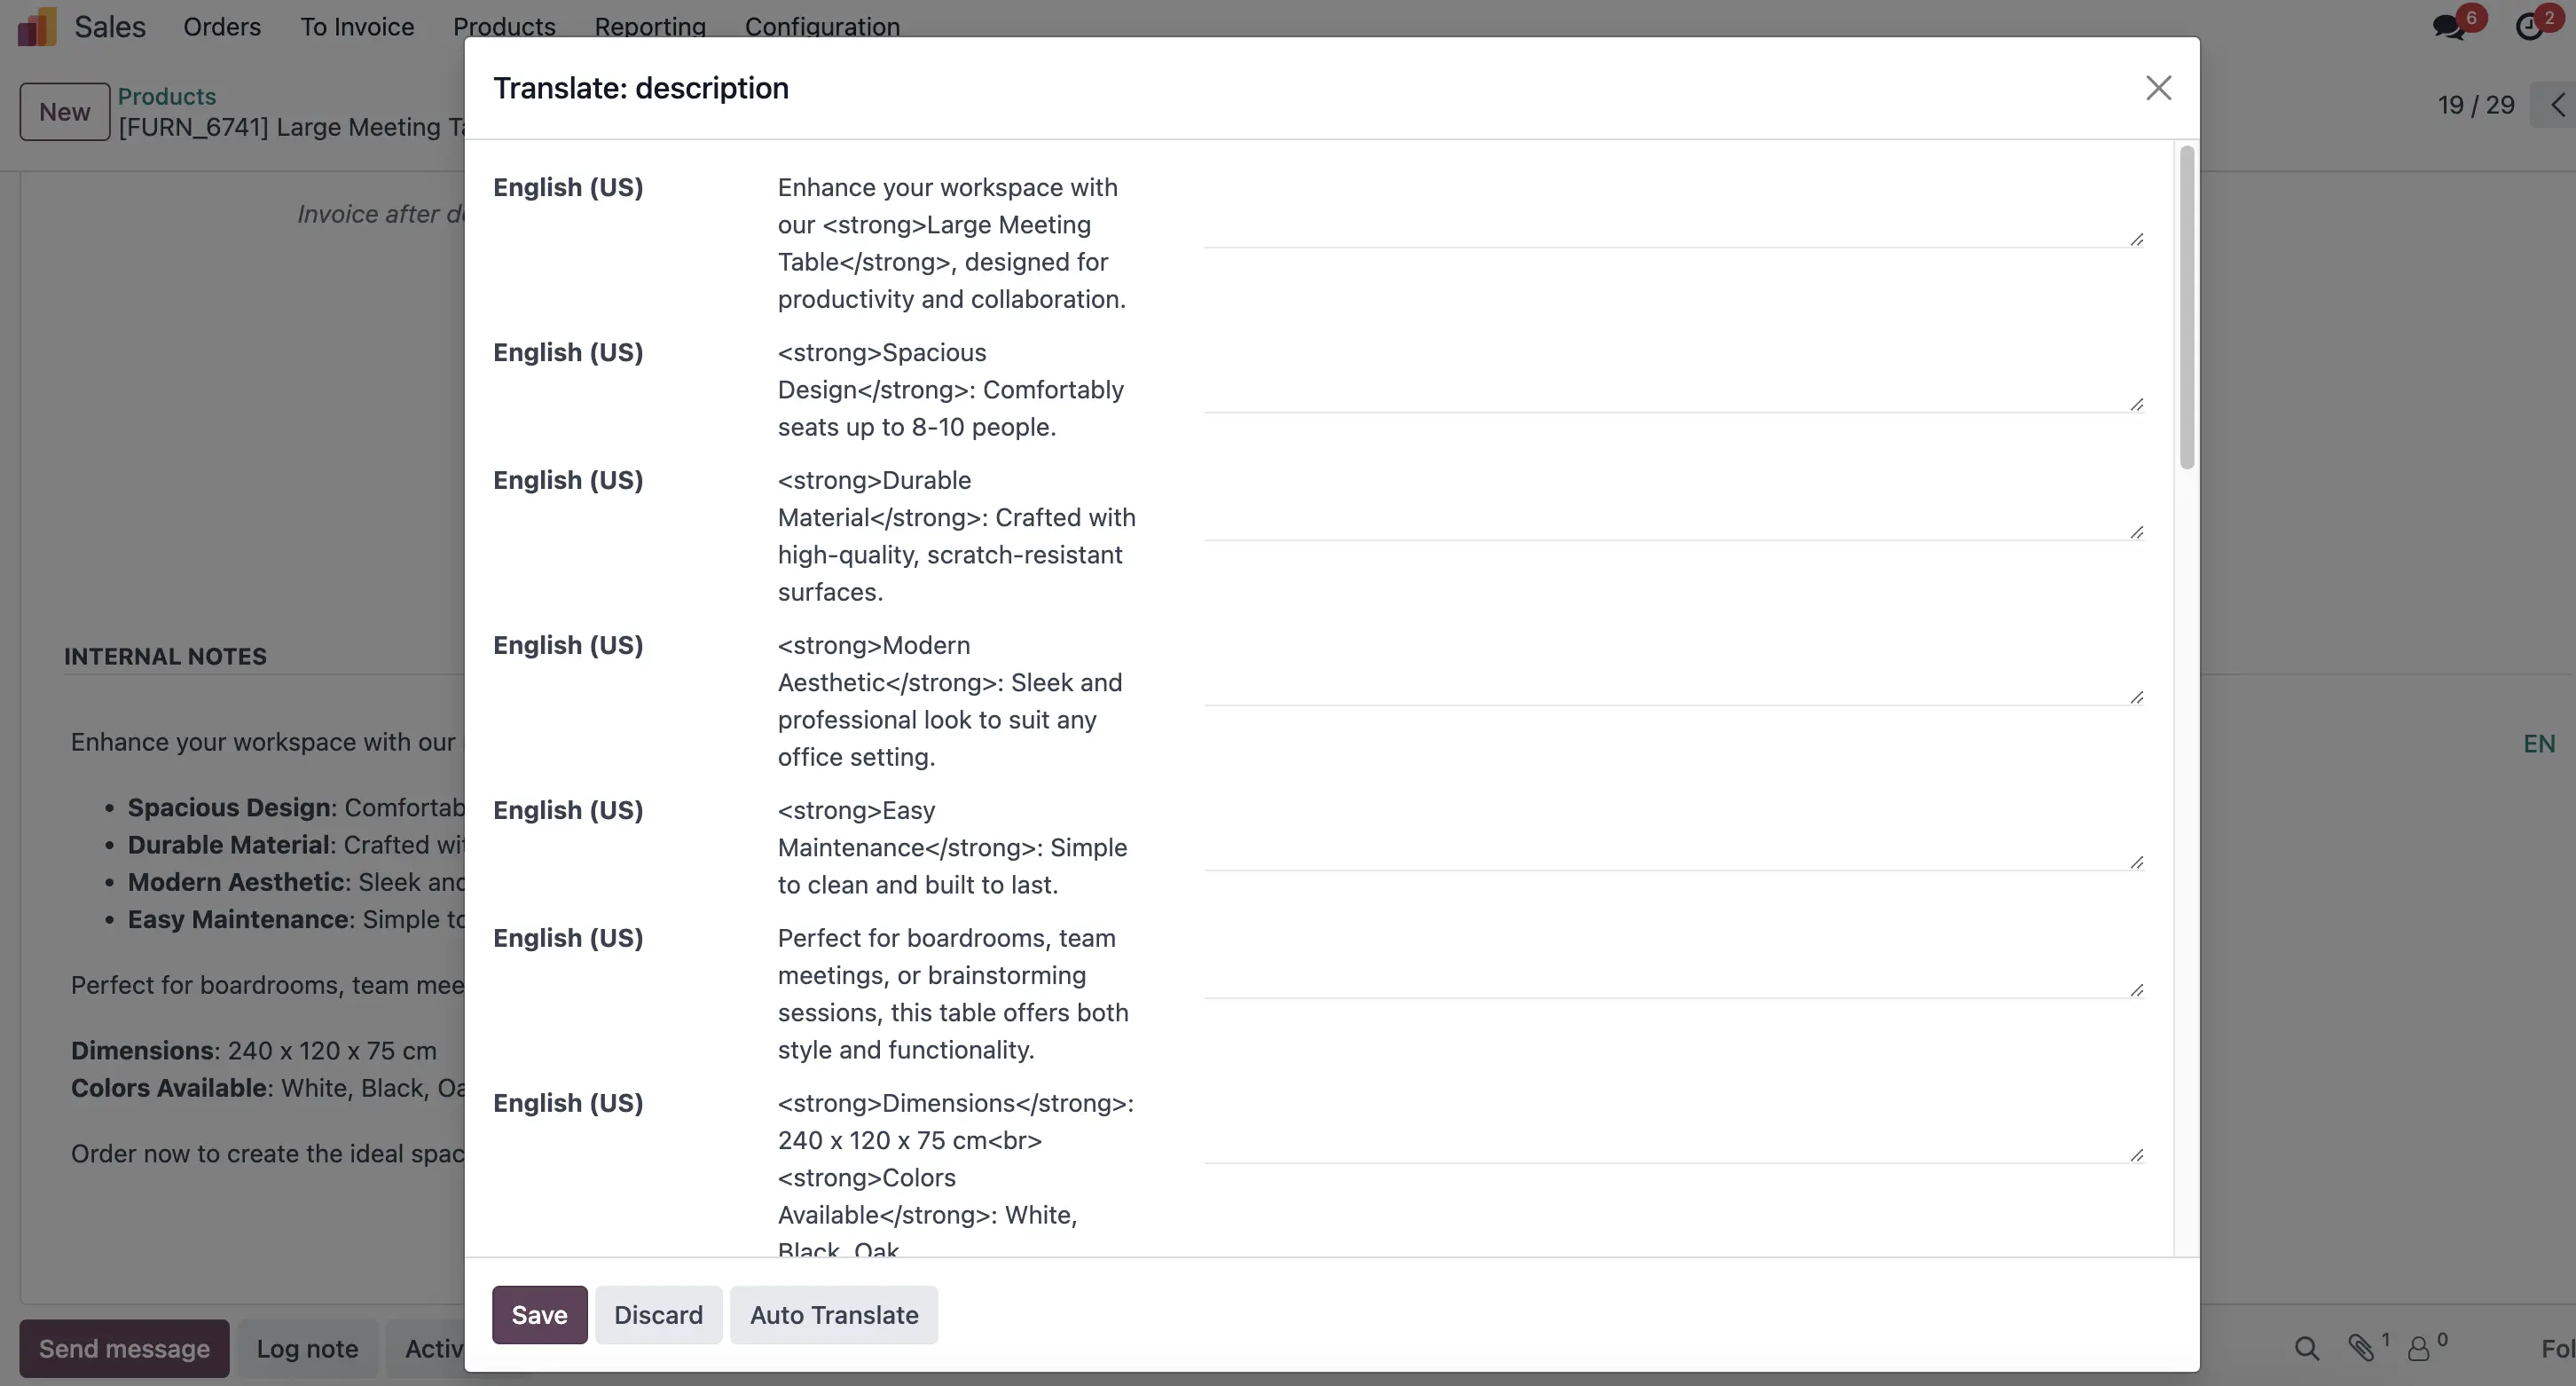Close the Translate: description dialog
Image resolution: width=2576 pixels, height=1386 pixels.
[2157, 88]
